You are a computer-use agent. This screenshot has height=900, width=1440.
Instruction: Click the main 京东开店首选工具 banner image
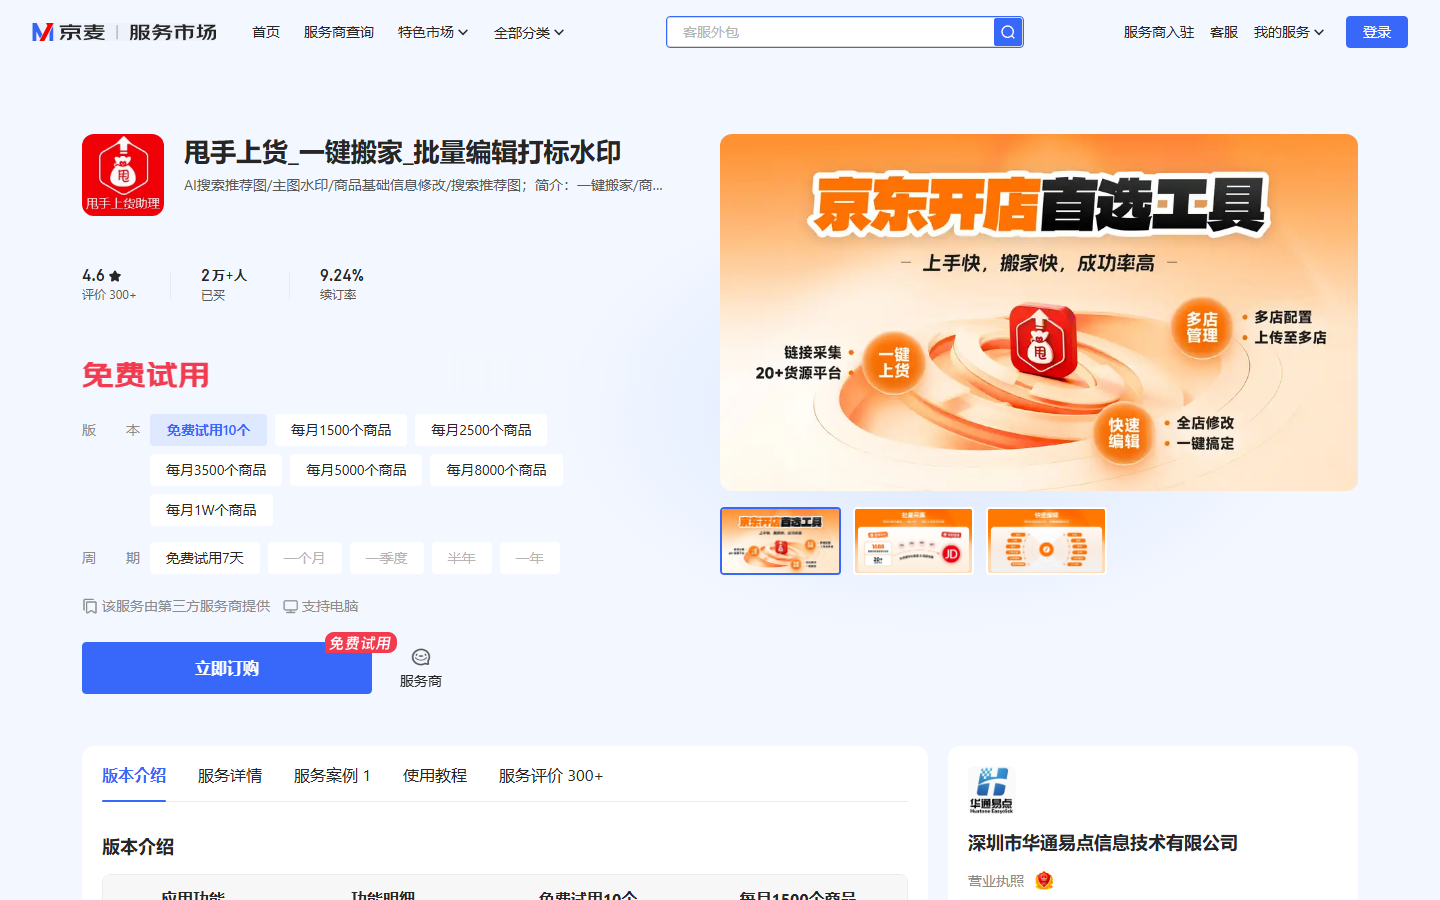pyautogui.click(x=1039, y=312)
